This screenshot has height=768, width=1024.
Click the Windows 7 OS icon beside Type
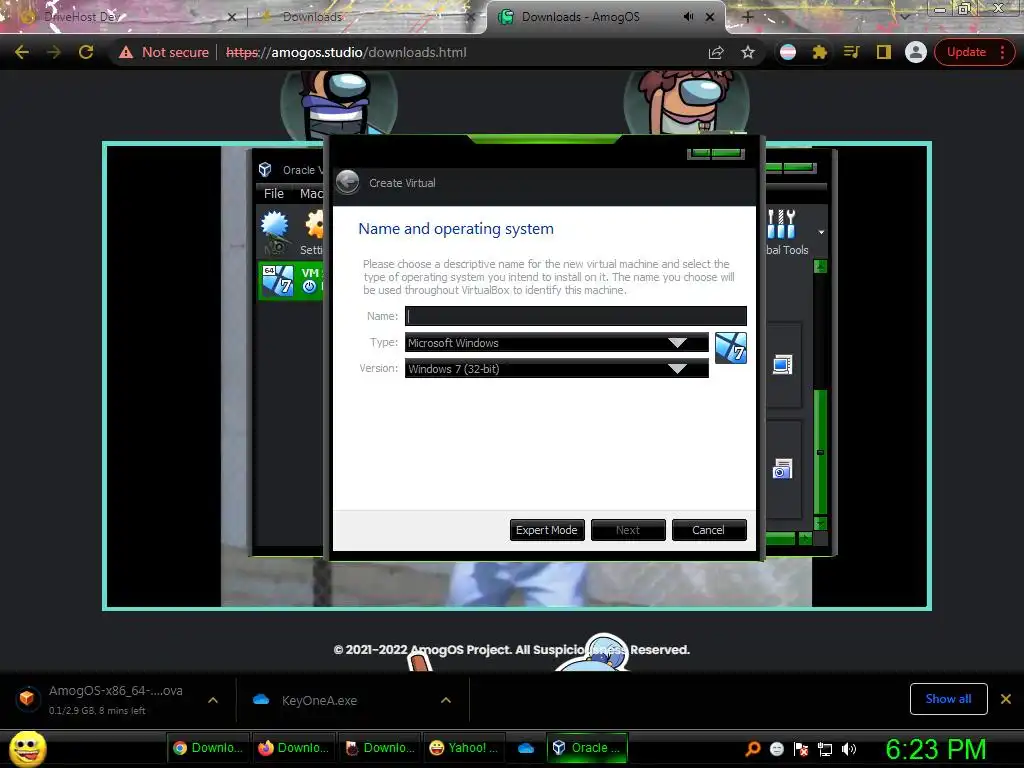(731, 347)
